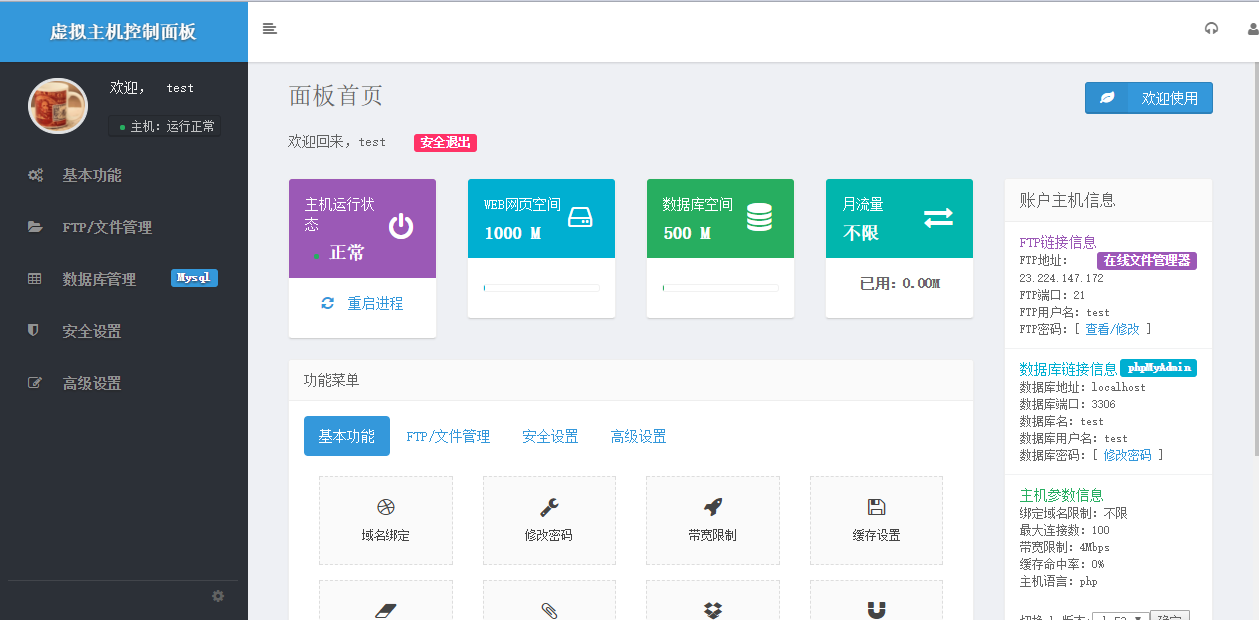Click the power icon on 主机运行状态 card
The width and height of the screenshot is (1259, 620).
pos(401,227)
